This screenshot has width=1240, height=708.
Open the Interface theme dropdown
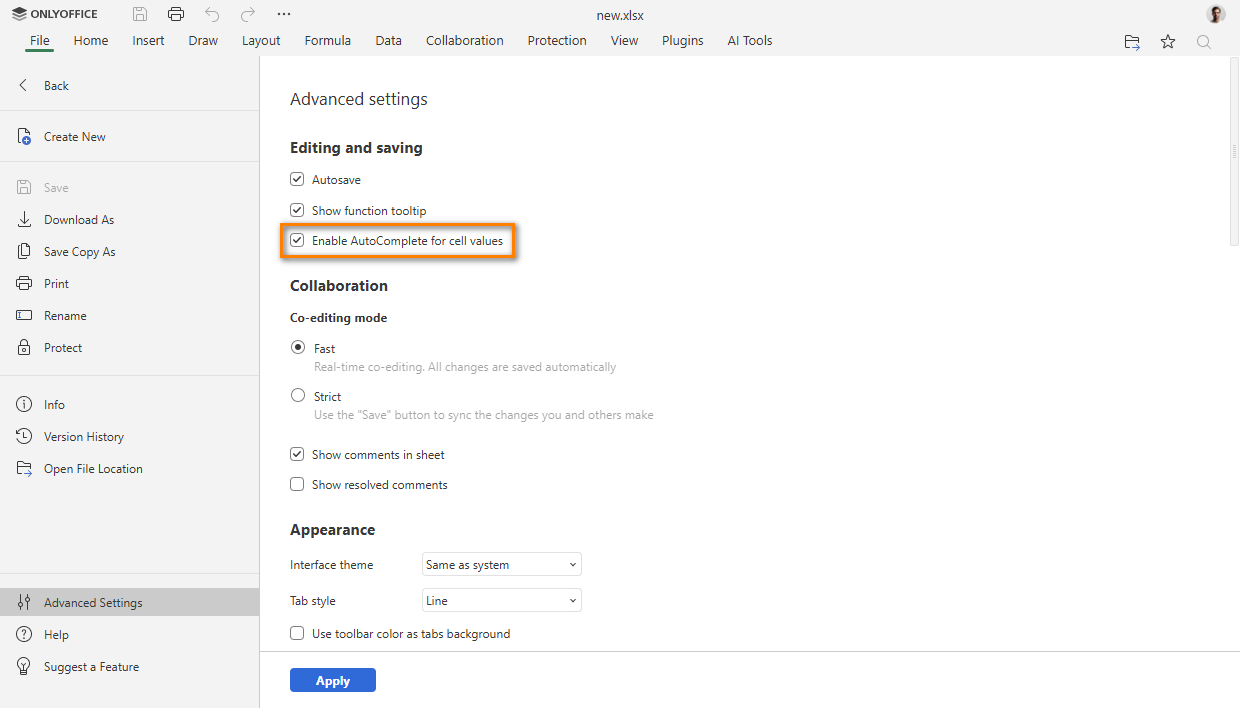click(502, 565)
